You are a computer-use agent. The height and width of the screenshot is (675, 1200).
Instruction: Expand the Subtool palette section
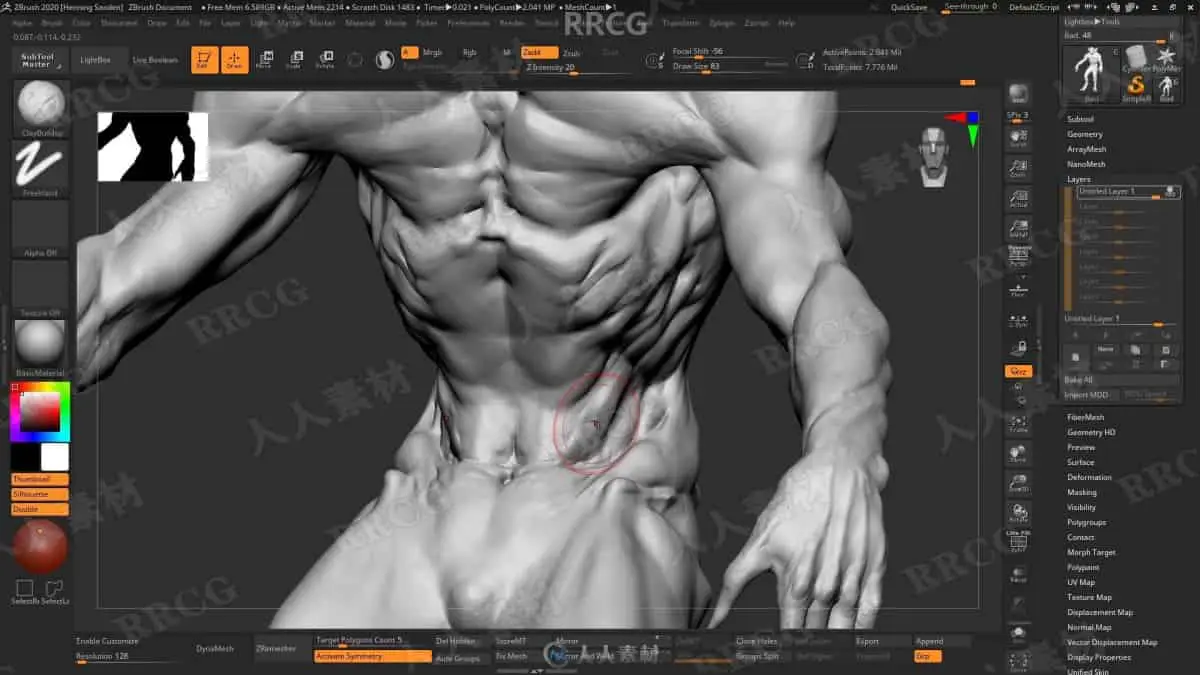(x=1080, y=119)
